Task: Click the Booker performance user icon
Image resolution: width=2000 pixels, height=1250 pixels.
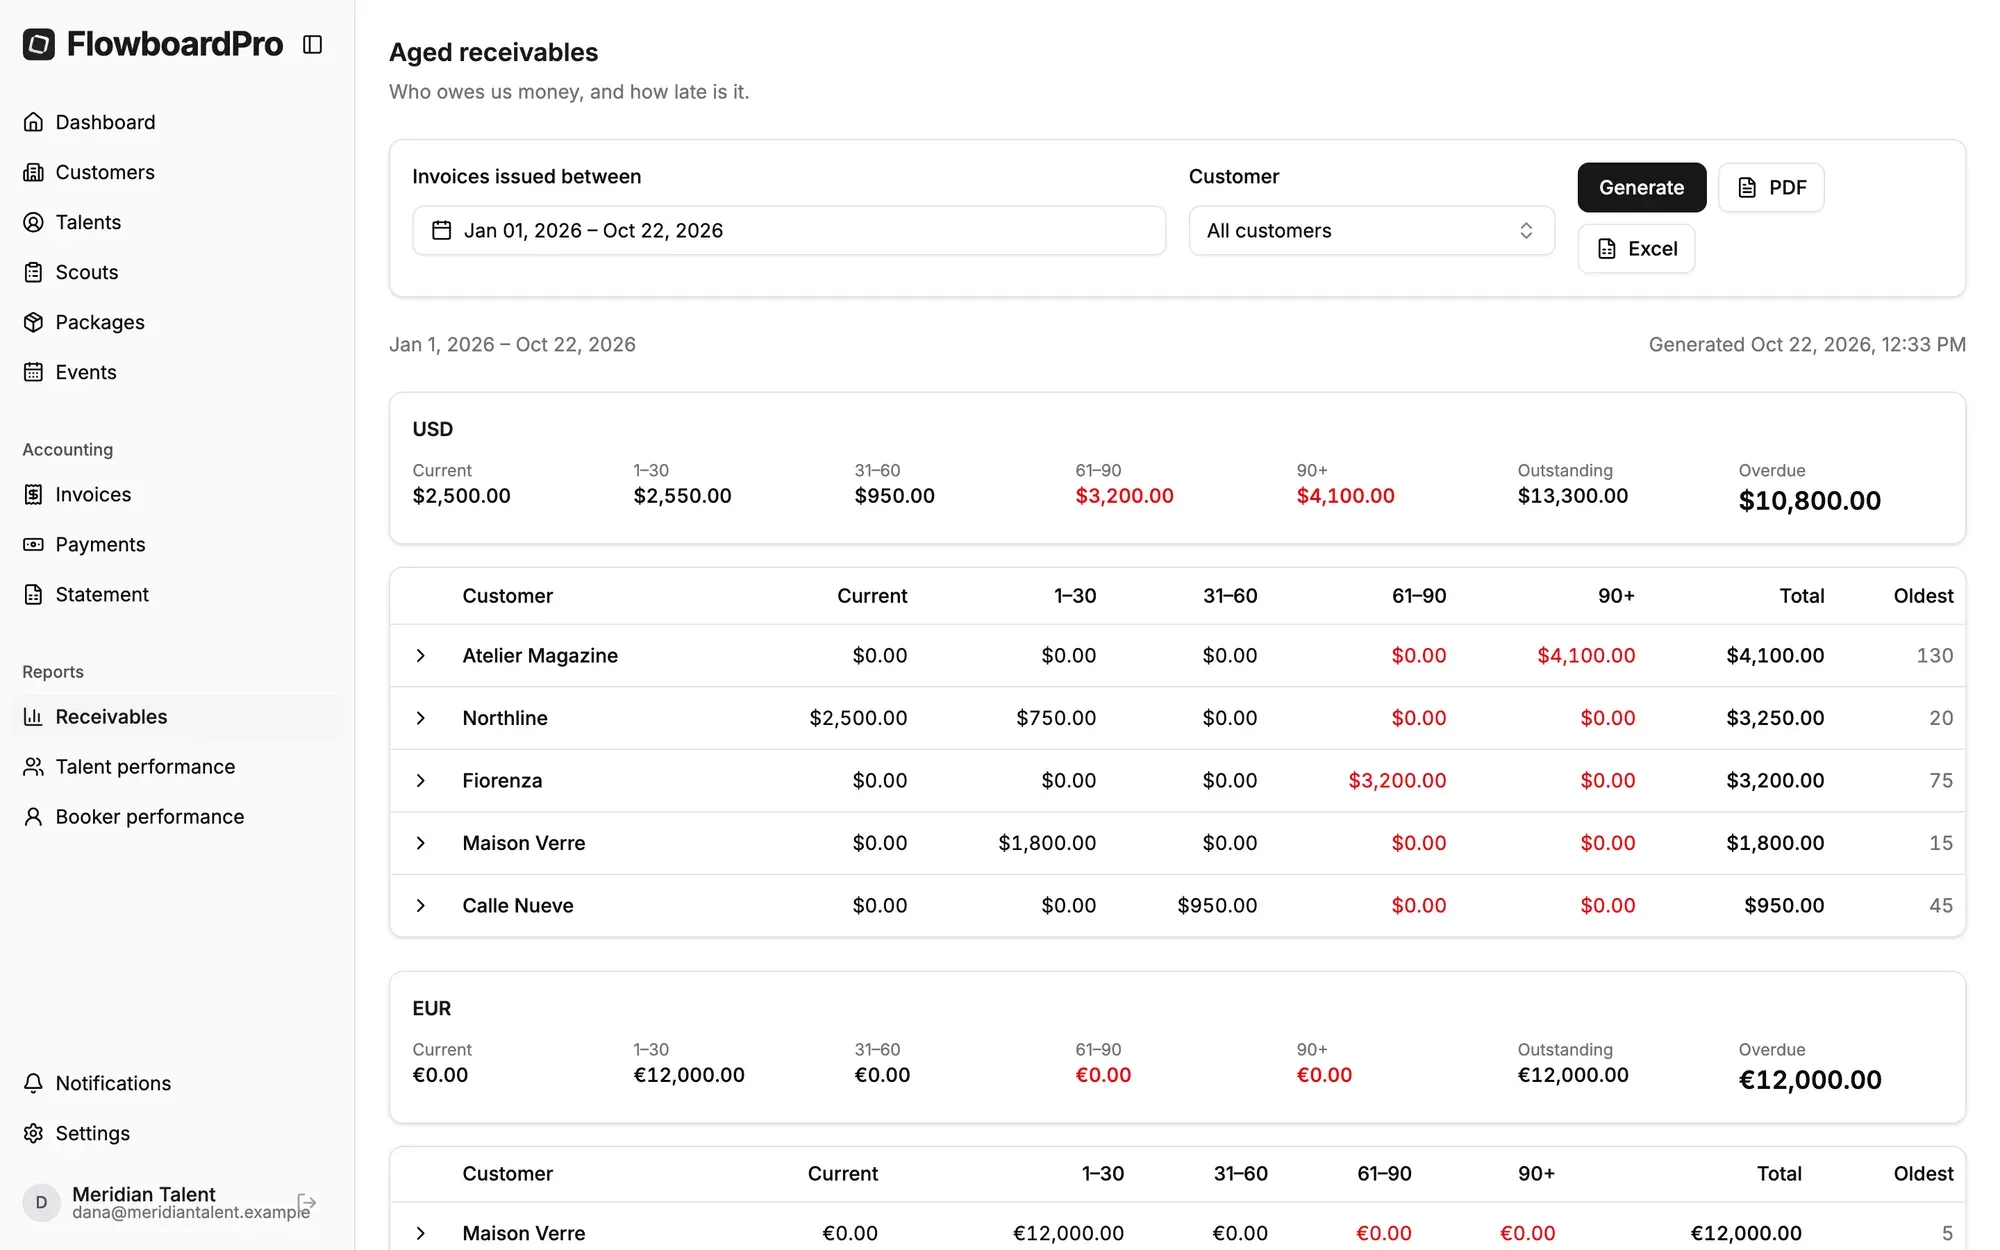Action: (x=33, y=816)
